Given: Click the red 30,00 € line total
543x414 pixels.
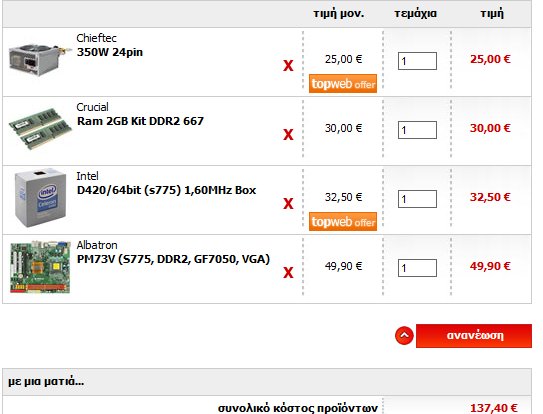Looking at the screenshot, I should click(490, 128).
